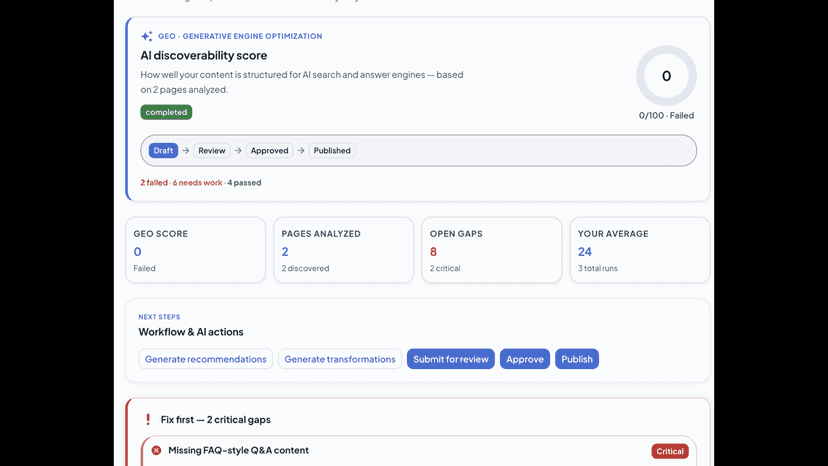Select the Review workflow stage
The height and width of the screenshot is (466, 828).
click(x=212, y=151)
